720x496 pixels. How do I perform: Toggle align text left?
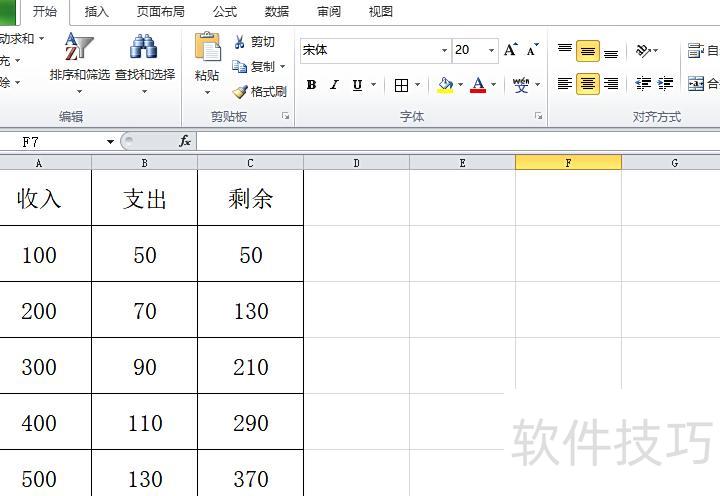point(565,84)
